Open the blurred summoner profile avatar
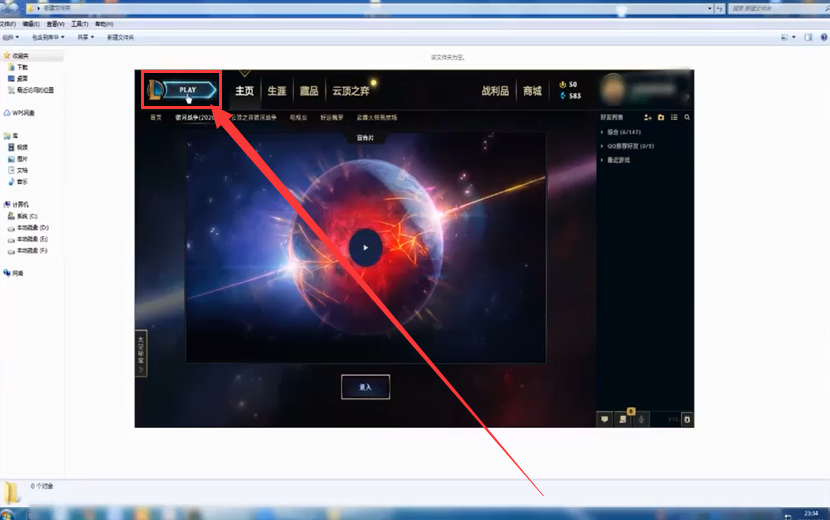This screenshot has width=830, height=520. [614, 90]
